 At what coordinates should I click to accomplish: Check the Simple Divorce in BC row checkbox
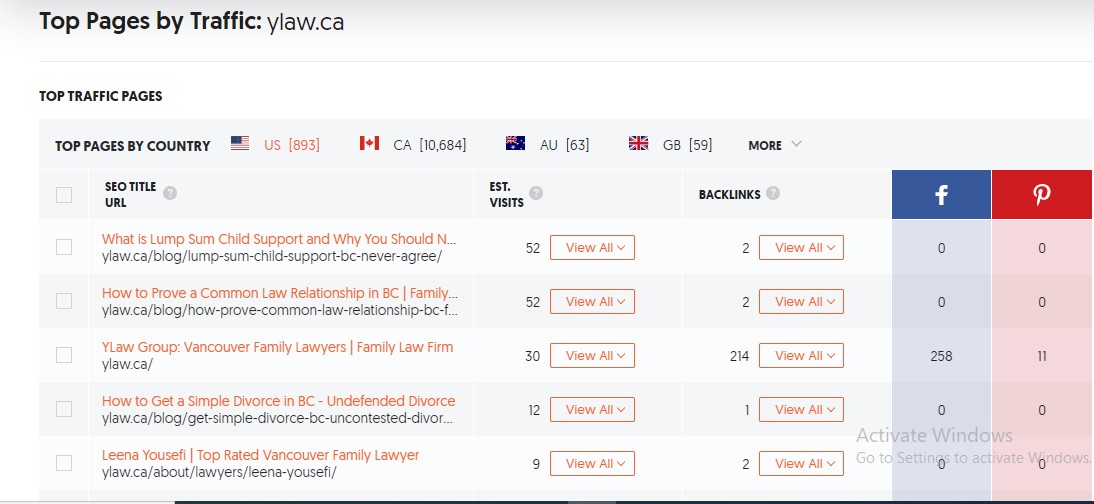pos(63,409)
